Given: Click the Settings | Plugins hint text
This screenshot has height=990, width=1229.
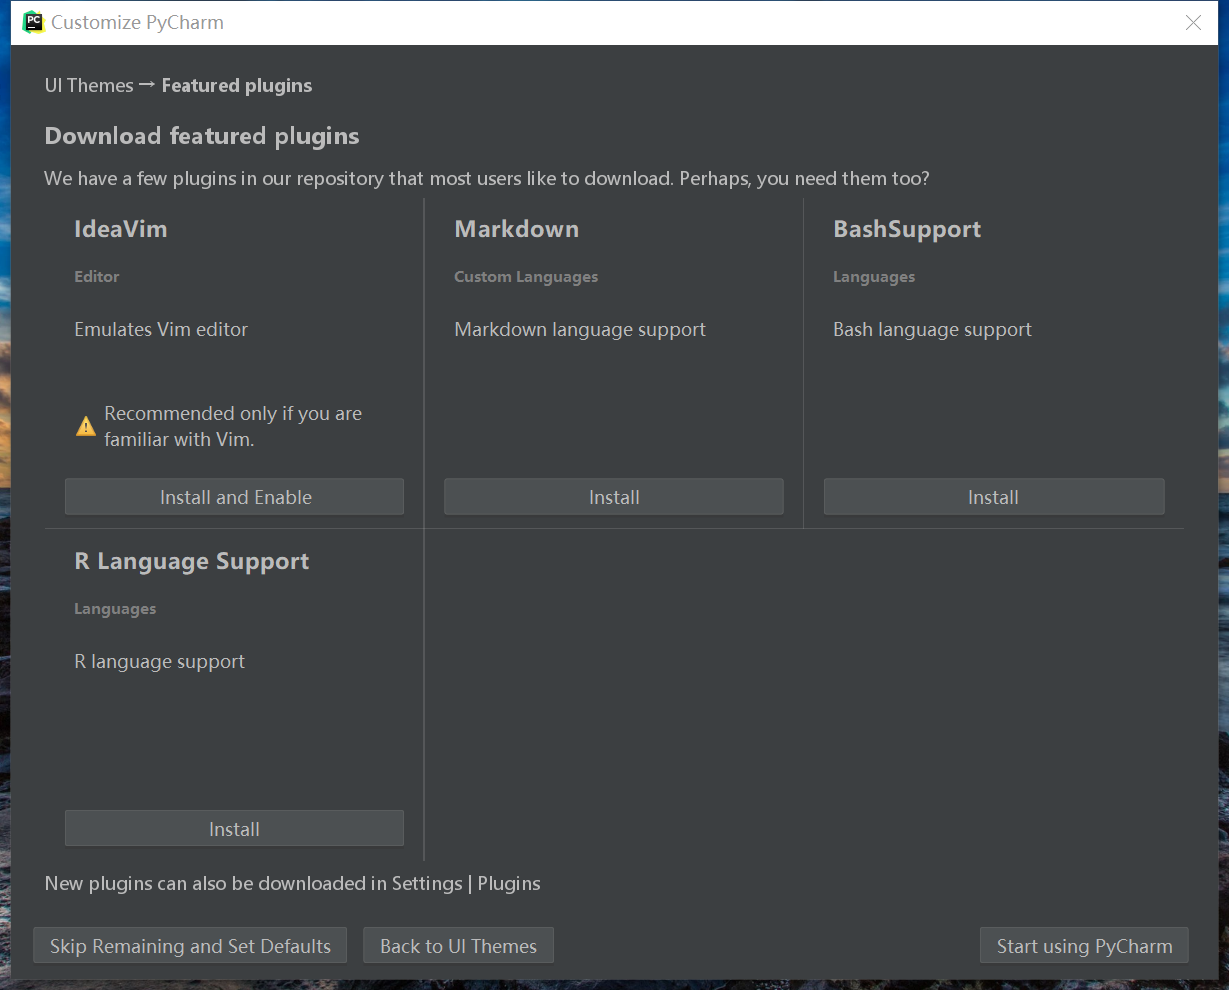Looking at the screenshot, I should [293, 883].
